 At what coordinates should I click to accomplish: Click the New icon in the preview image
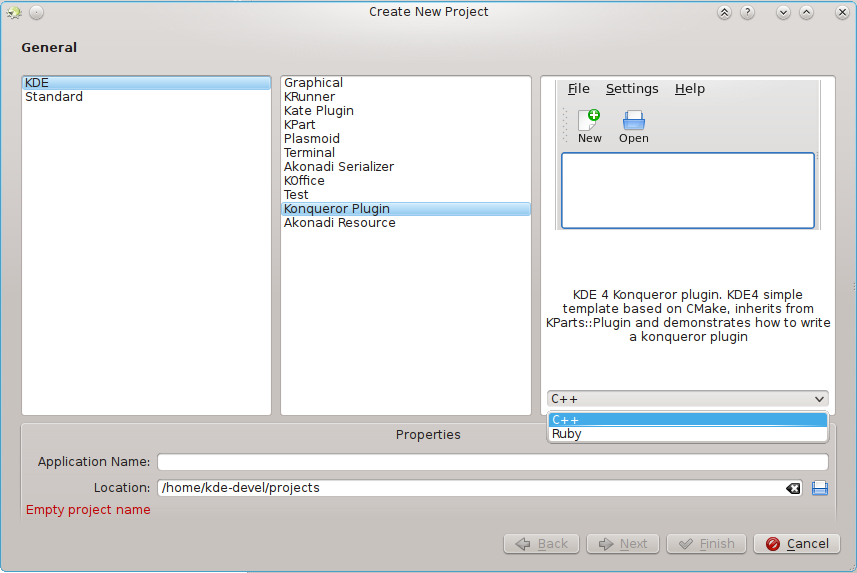pyautogui.click(x=590, y=127)
